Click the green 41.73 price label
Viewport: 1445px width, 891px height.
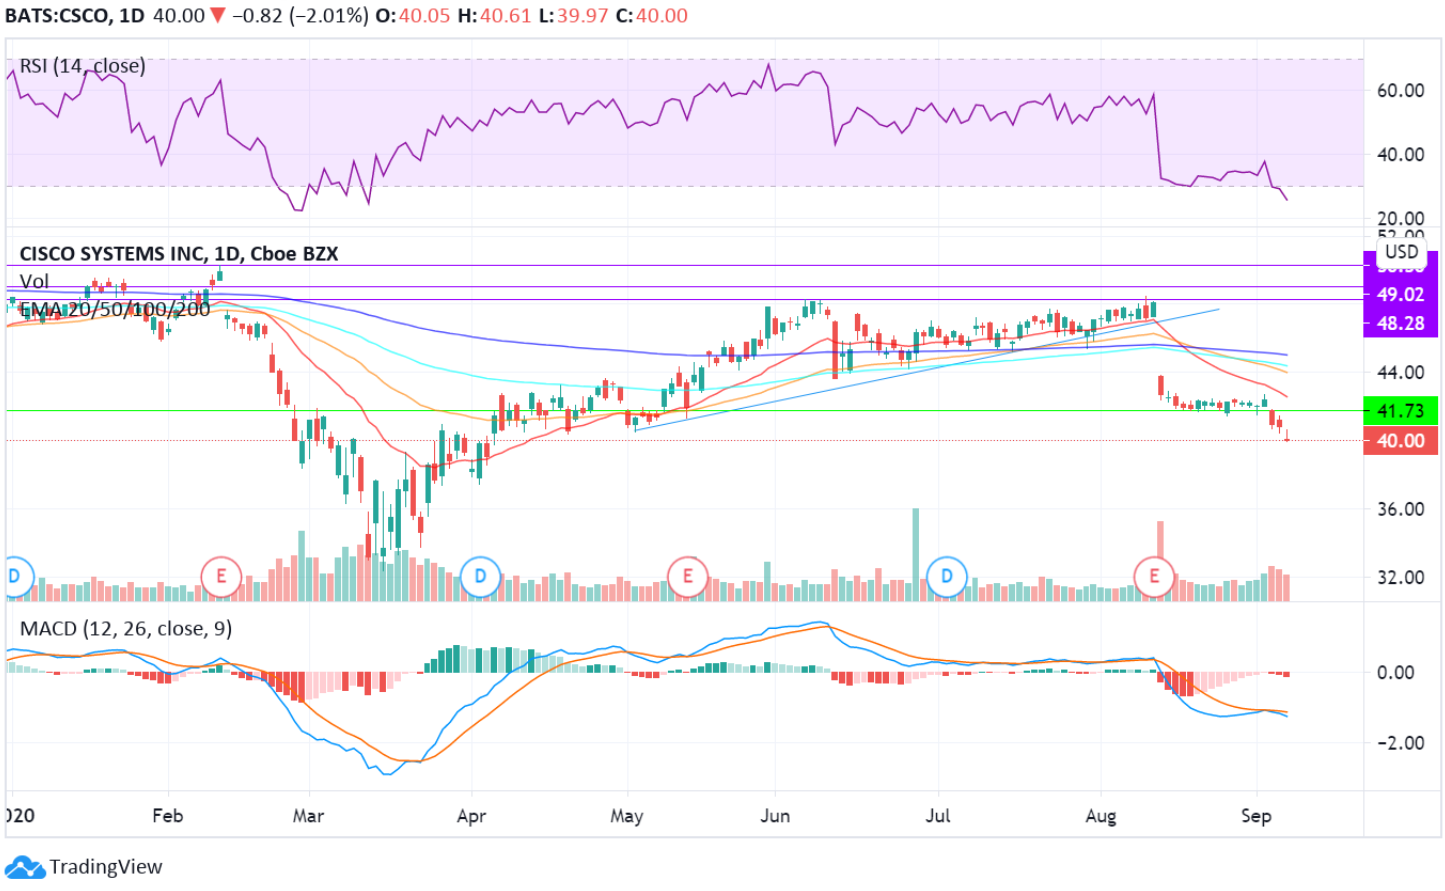(1400, 410)
